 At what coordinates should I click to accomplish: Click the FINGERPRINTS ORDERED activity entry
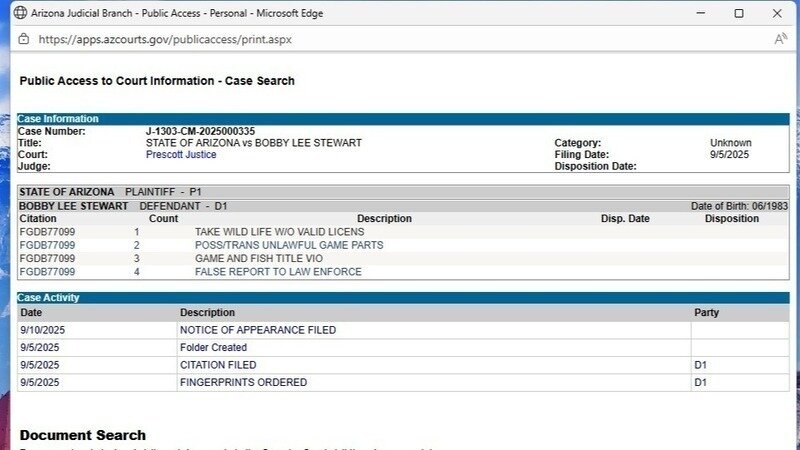(x=243, y=382)
